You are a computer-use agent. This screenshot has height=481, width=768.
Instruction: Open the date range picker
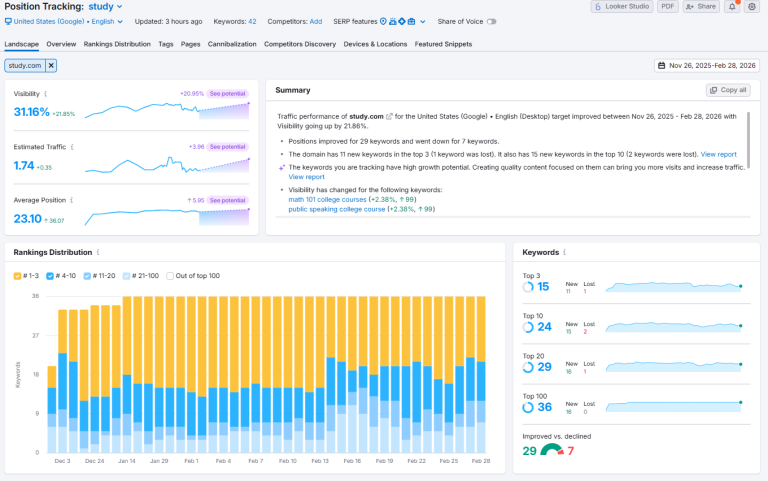coord(706,65)
